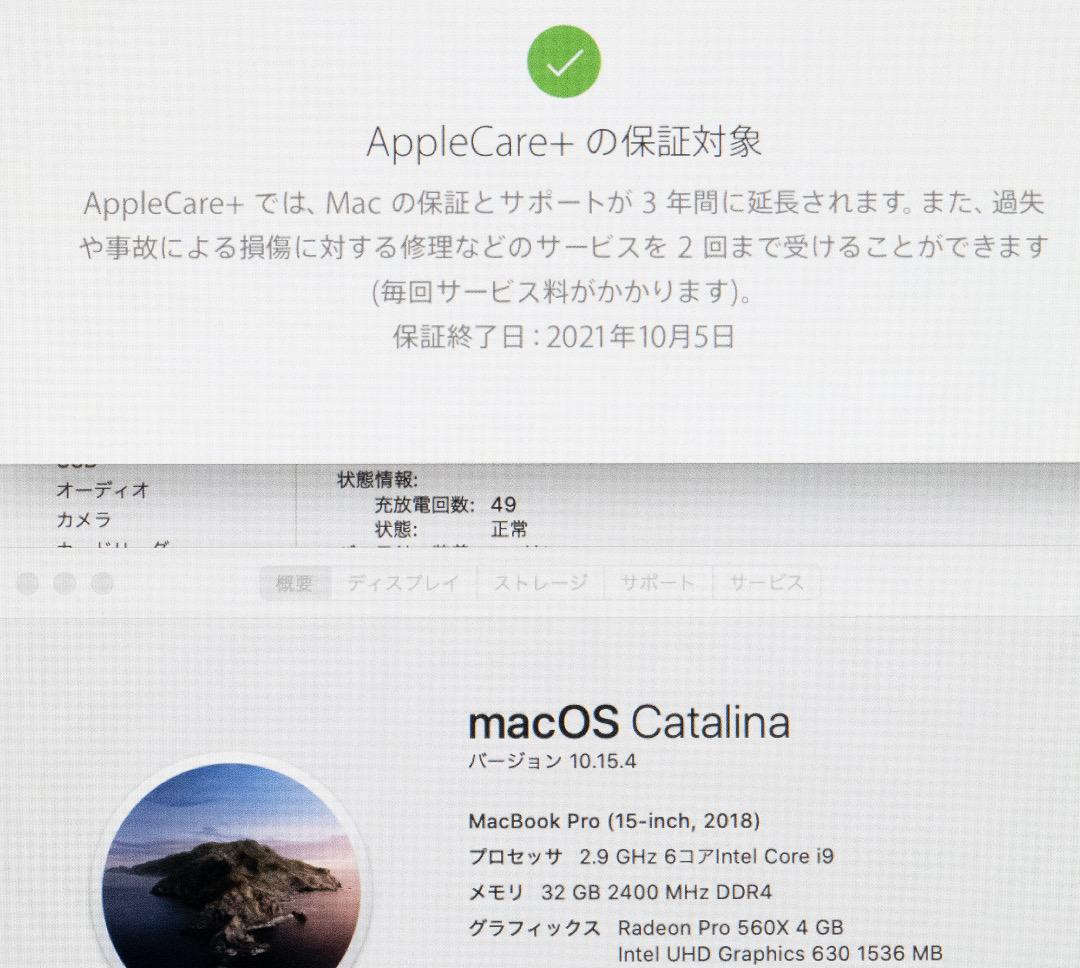Click the バージョン 10.15.4 text
Image resolution: width=1080 pixels, height=968 pixels.
552,761
